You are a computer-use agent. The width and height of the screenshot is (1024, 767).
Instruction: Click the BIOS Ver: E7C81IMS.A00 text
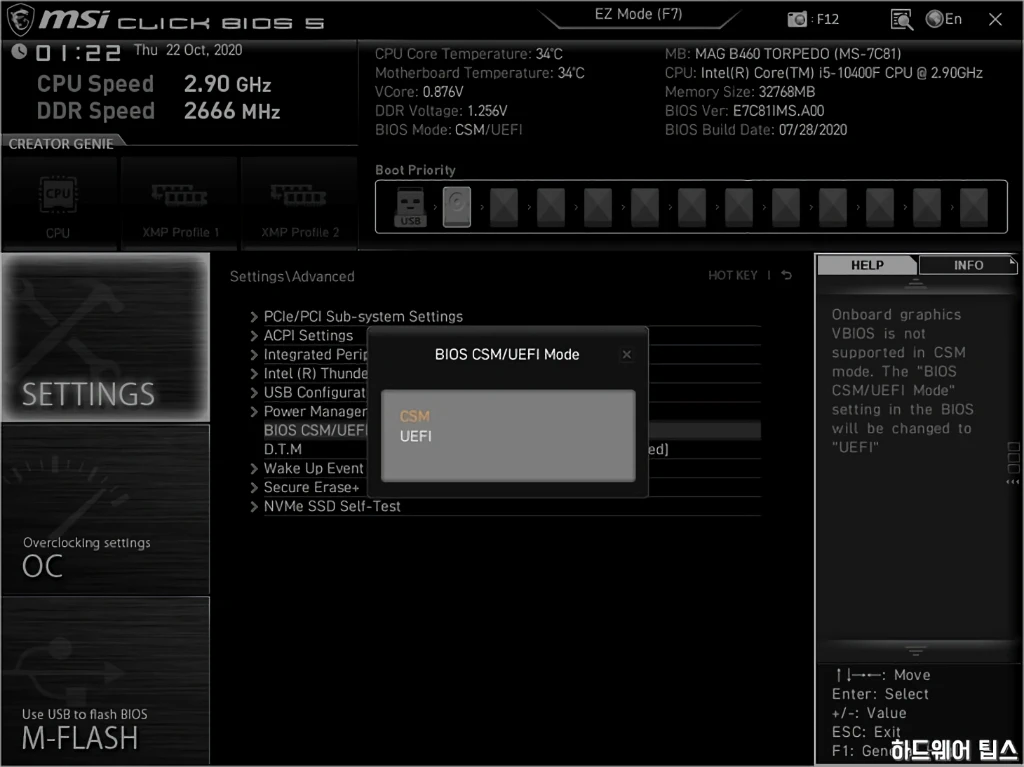click(x=744, y=111)
